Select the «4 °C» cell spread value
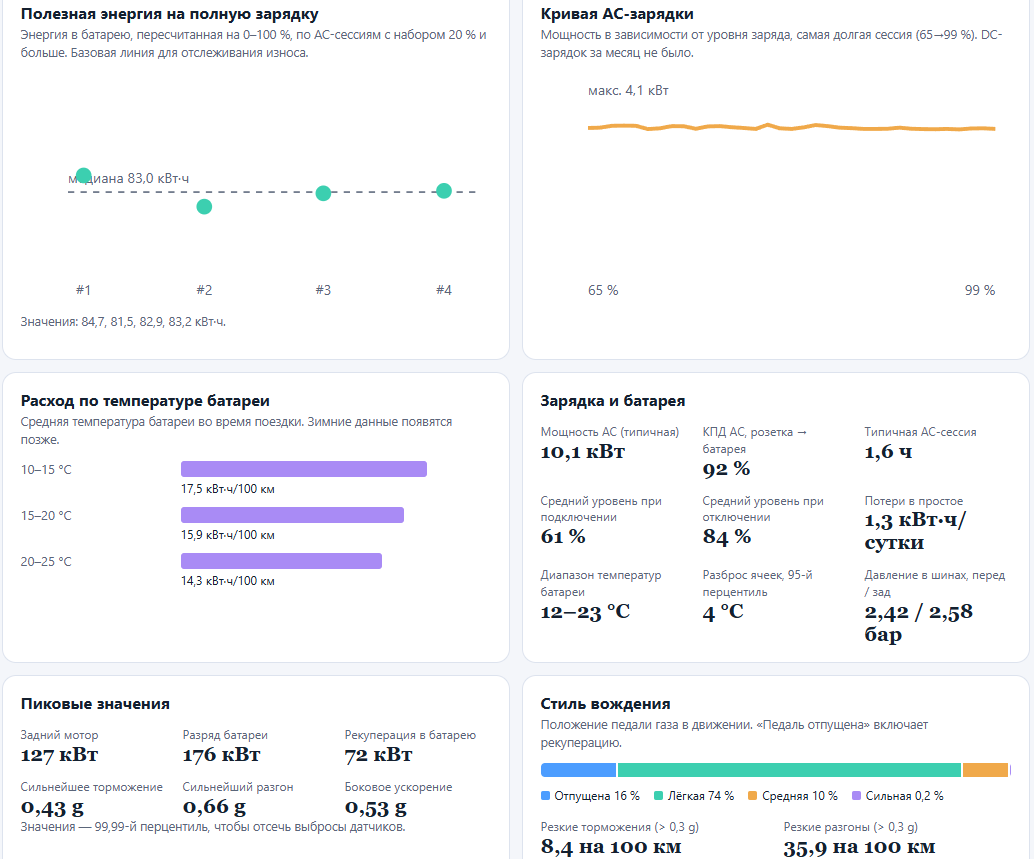1034x859 pixels. pos(723,612)
